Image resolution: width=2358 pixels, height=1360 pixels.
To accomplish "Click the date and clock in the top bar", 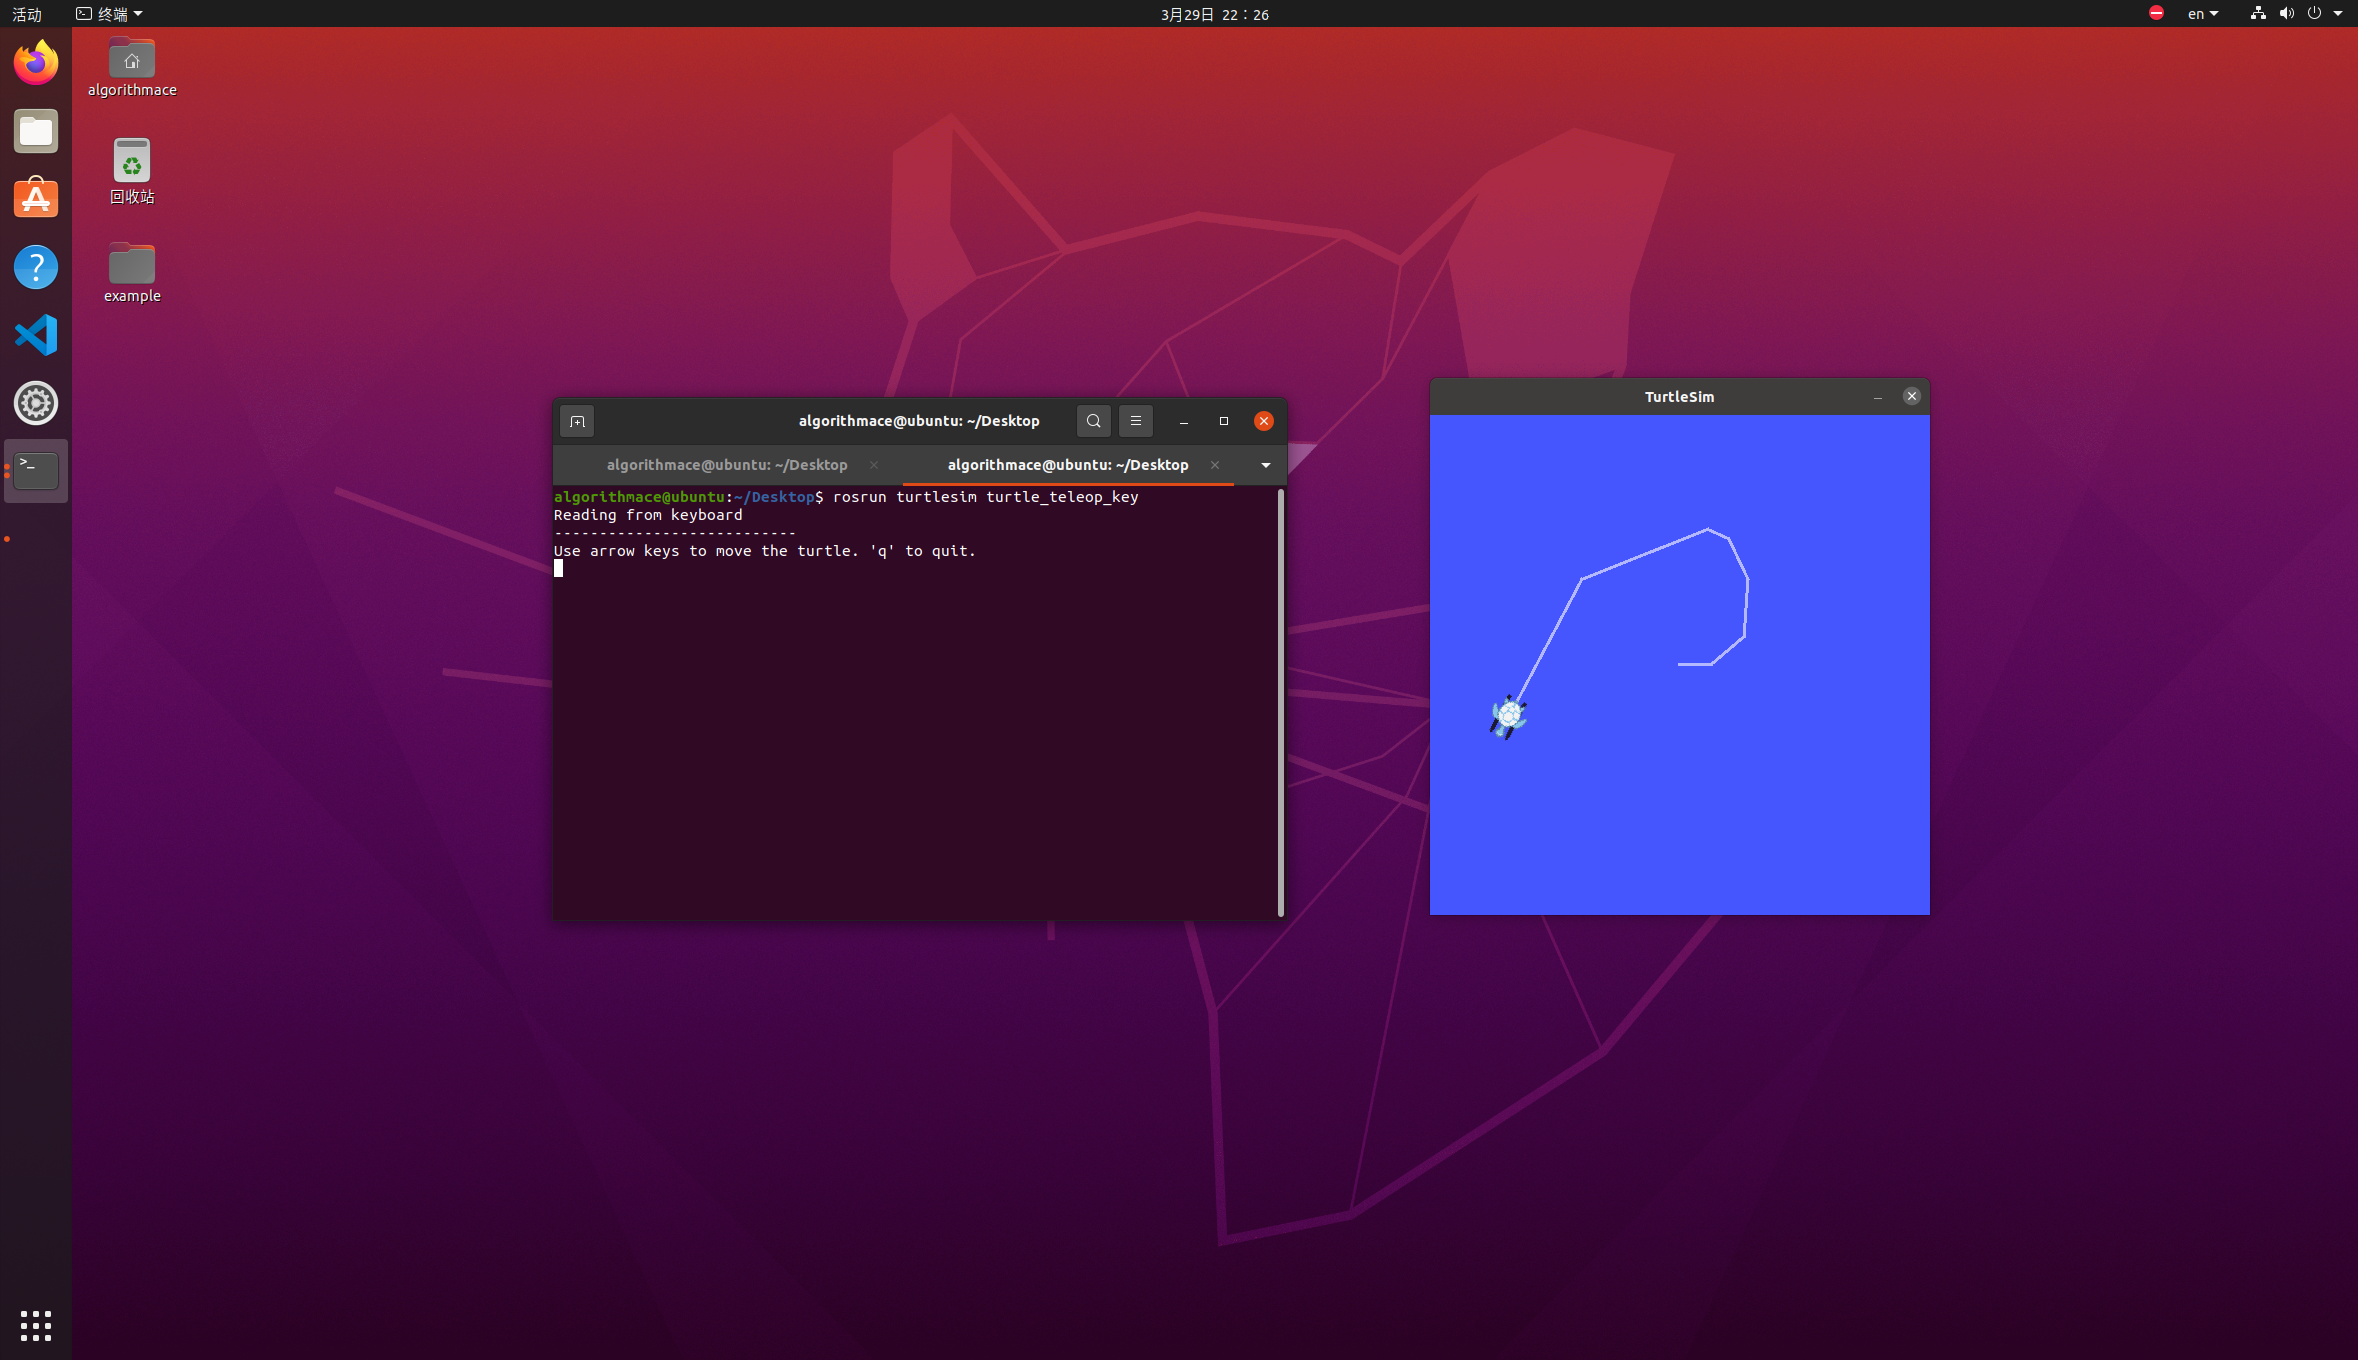I will tap(1214, 14).
